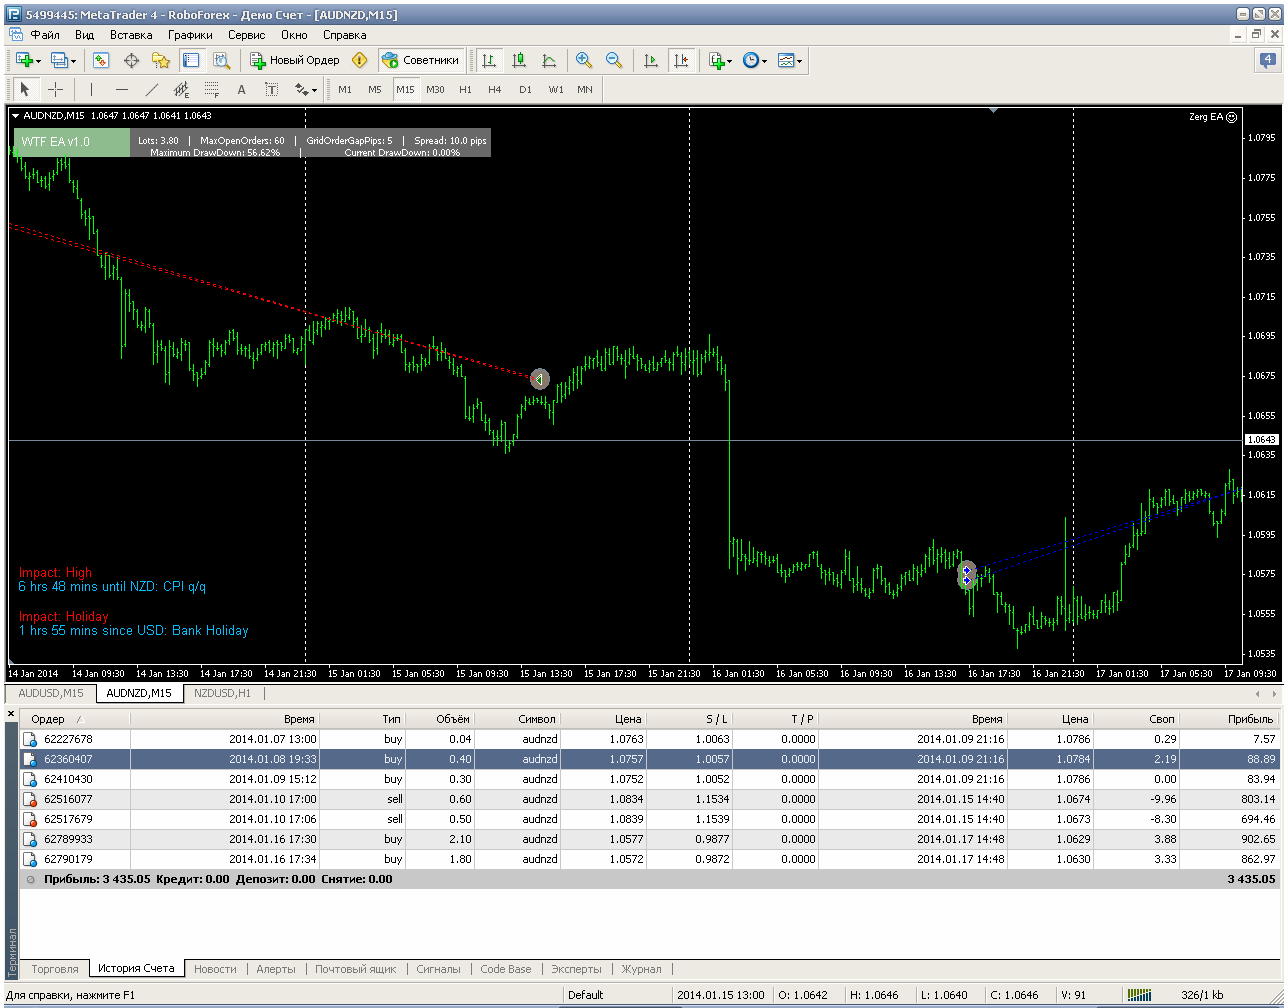This screenshot has width=1288, height=1008.
Task: Switch to candlestick chart mode
Action: 519,60
